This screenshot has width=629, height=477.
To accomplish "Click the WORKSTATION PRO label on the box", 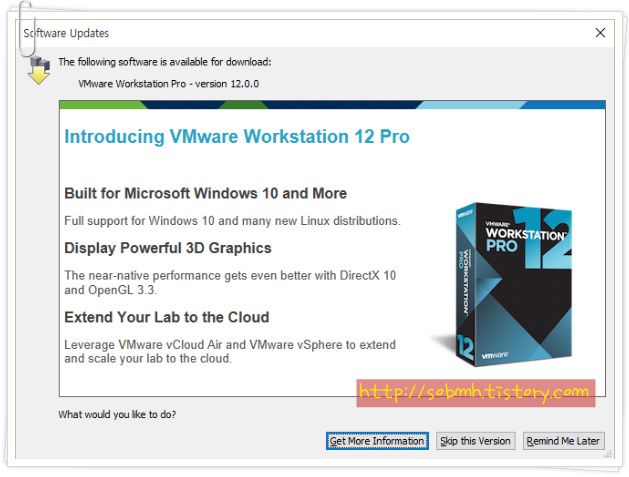I will [x=523, y=238].
